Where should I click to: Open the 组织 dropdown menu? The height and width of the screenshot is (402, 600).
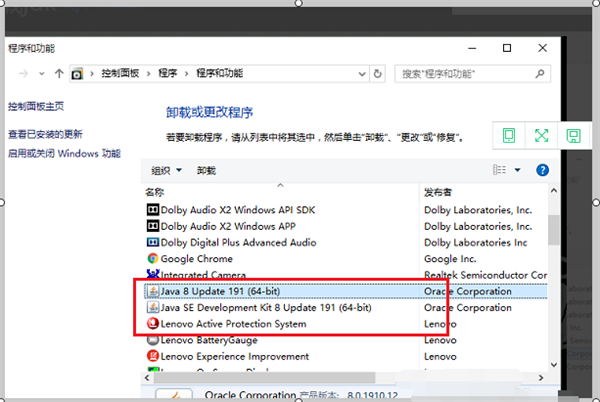[x=166, y=170]
